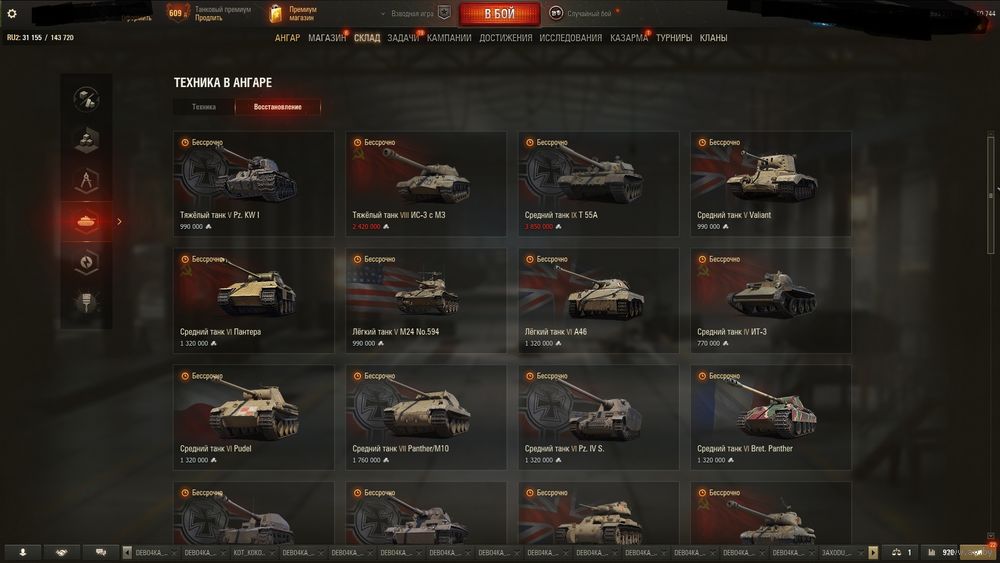Open the blueprints compass icon section
Viewport: 1000px width, 563px height.
tap(86, 180)
